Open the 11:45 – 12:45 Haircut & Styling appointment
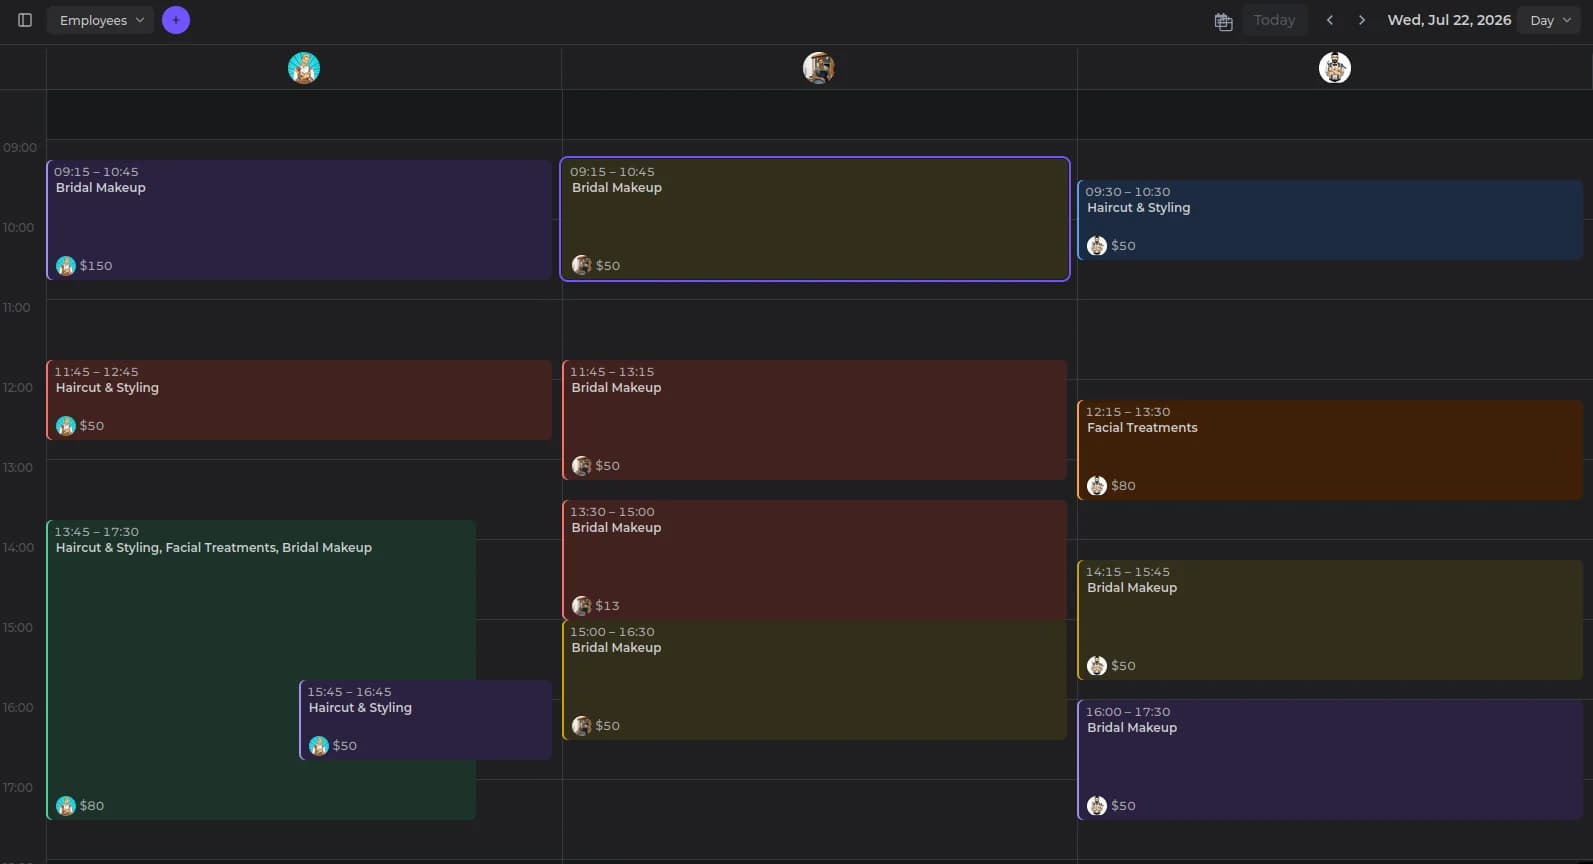Image resolution: width=1593 pixels, height=864 pixels. click(x=299, y=400)
